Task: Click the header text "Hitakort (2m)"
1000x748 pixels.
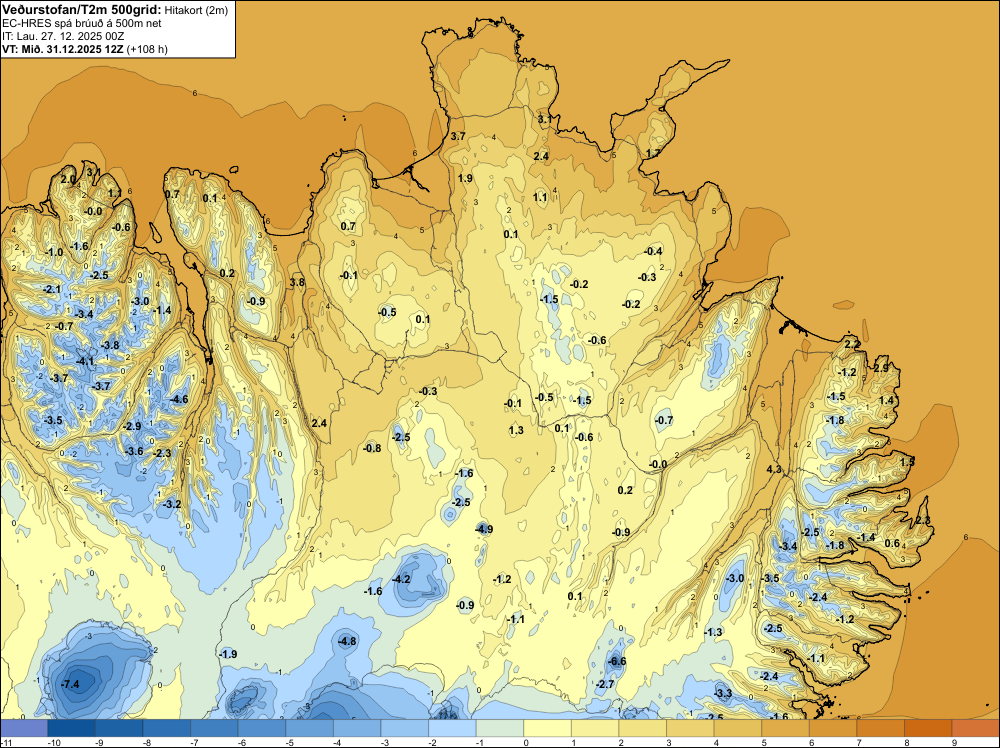Action: pos(196,10)
